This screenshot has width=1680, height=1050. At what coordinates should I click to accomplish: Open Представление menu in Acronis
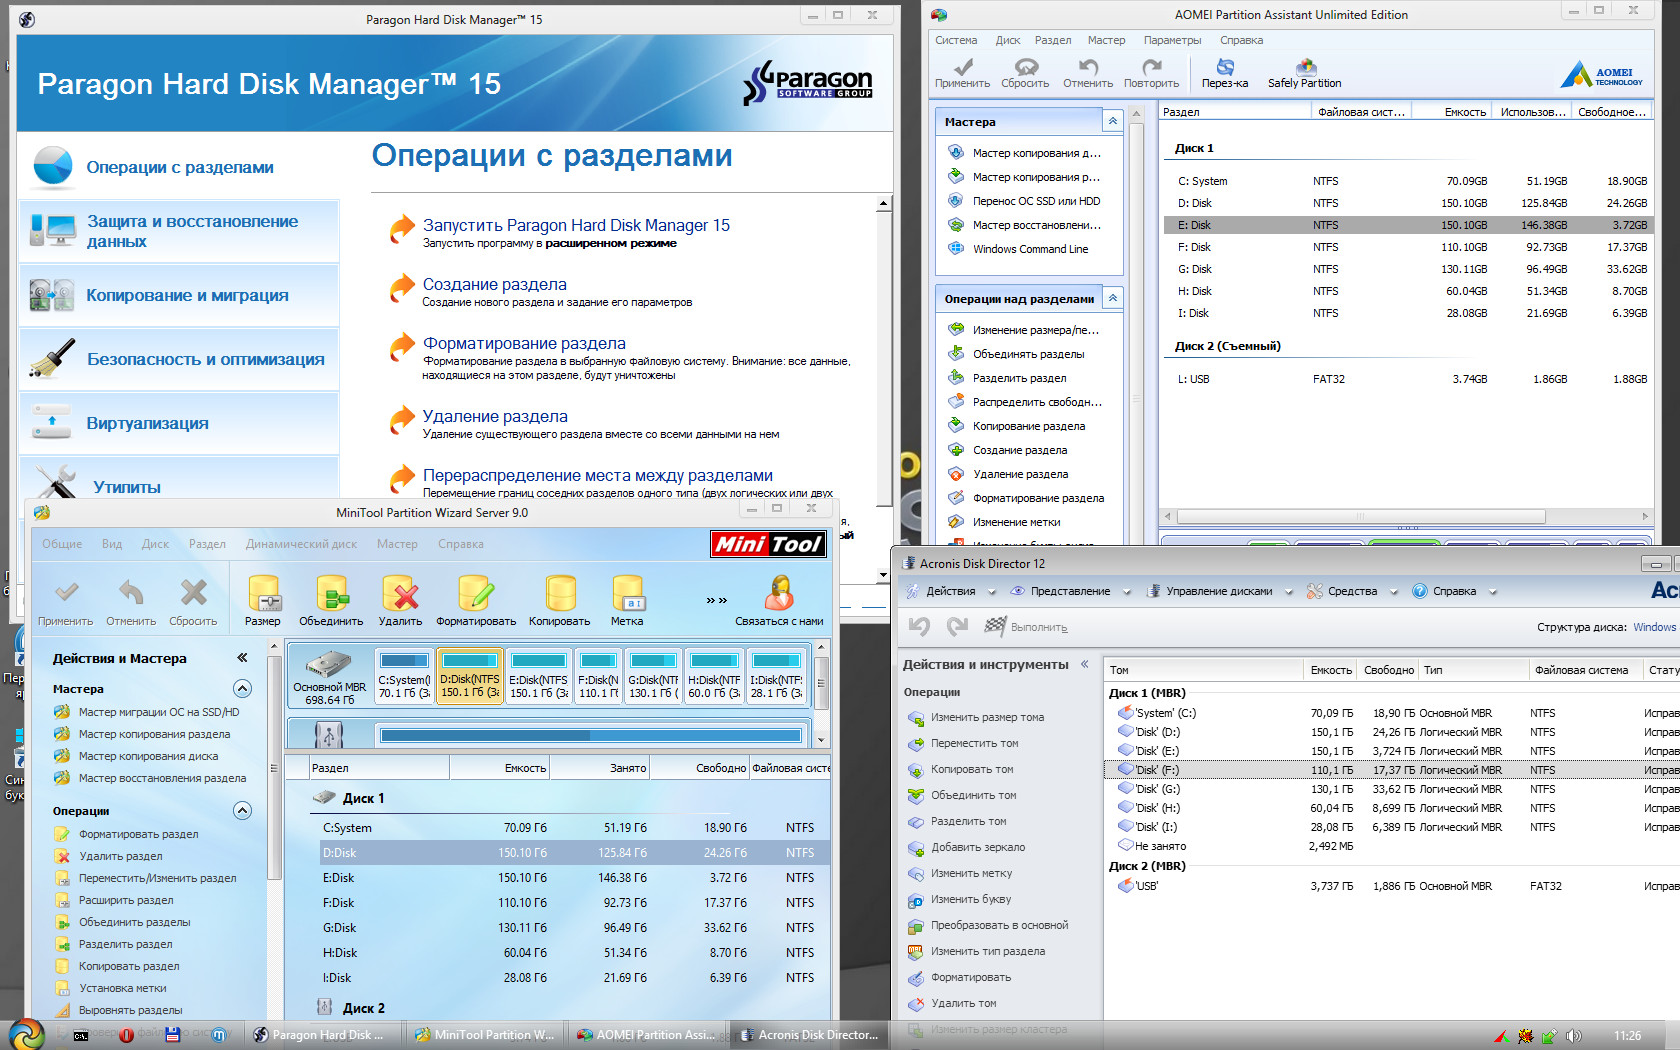click(1070, 591)
